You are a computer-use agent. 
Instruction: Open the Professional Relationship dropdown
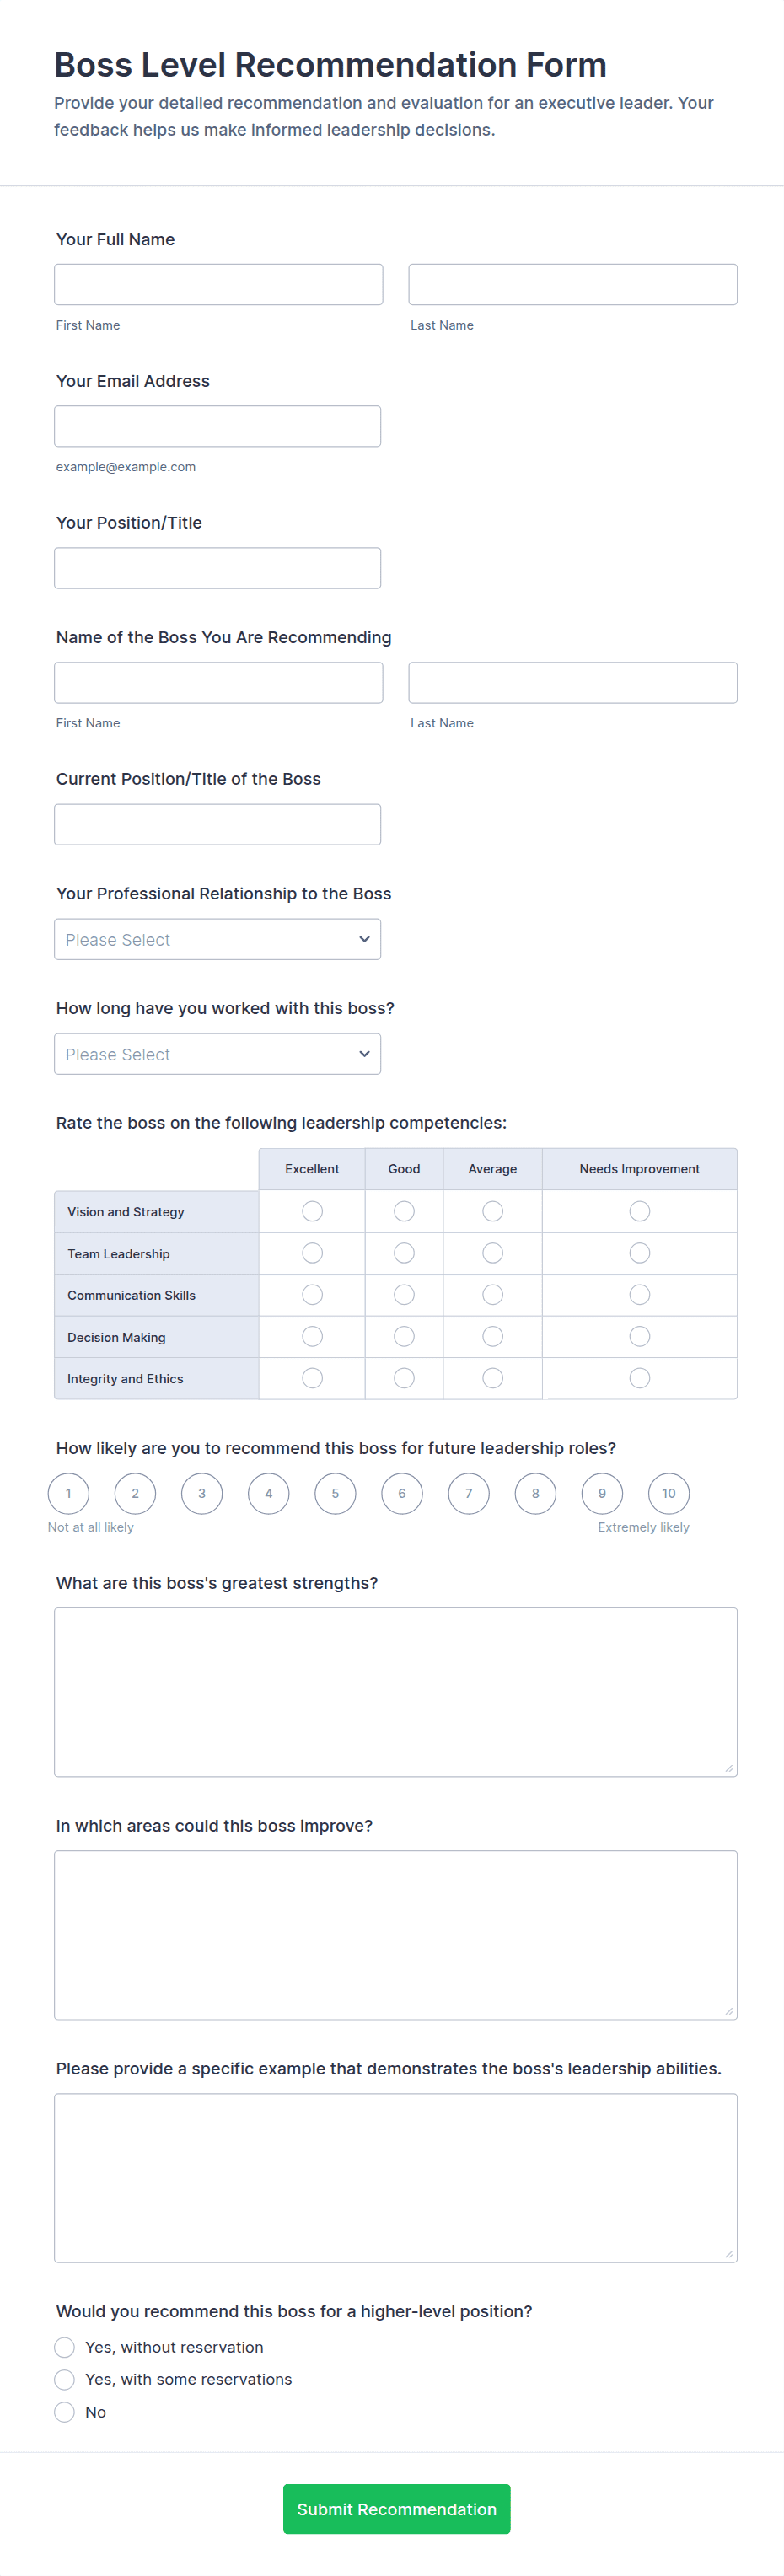coord(217,939)
